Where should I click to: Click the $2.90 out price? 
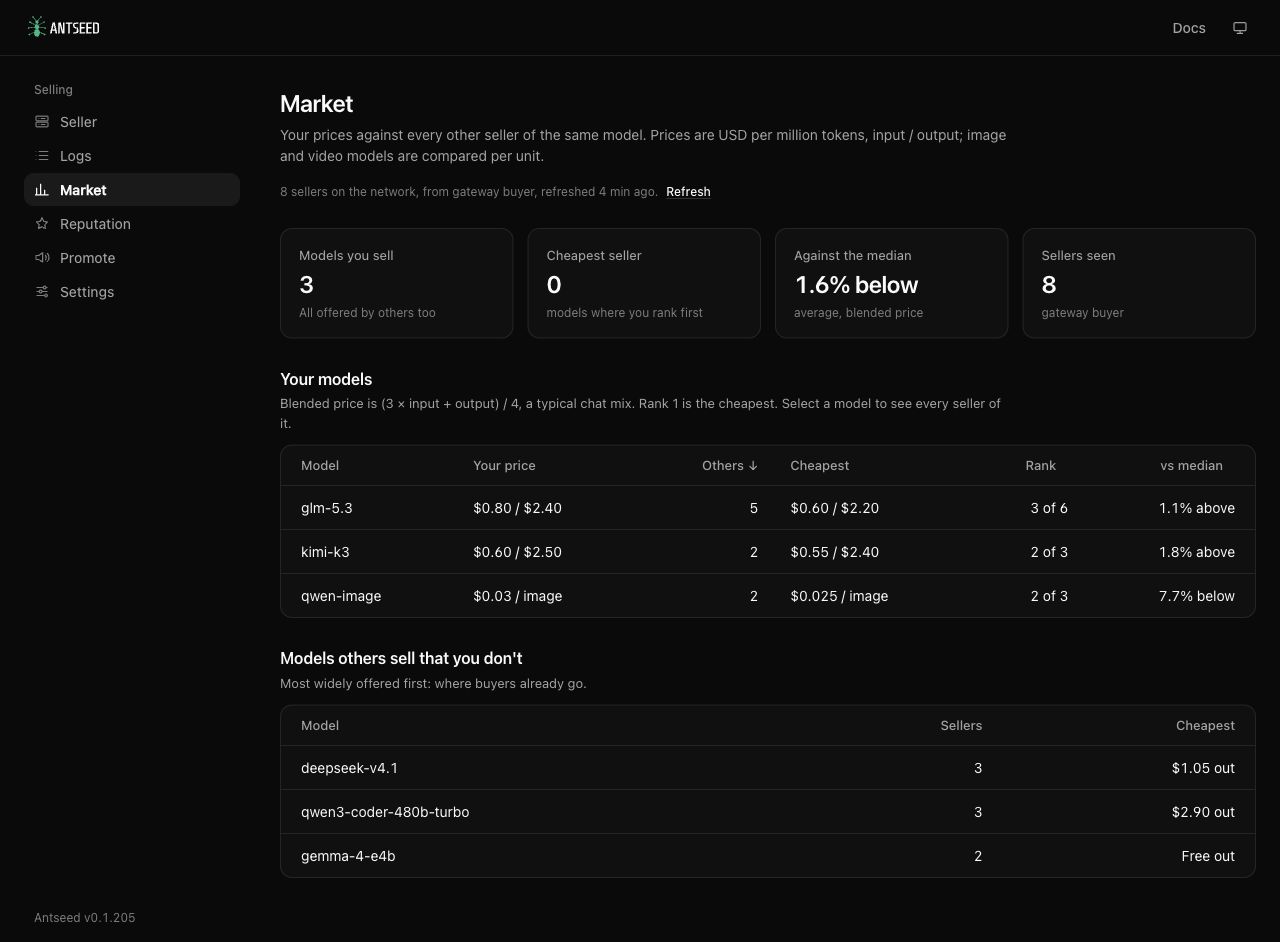tap(1203, 812)
